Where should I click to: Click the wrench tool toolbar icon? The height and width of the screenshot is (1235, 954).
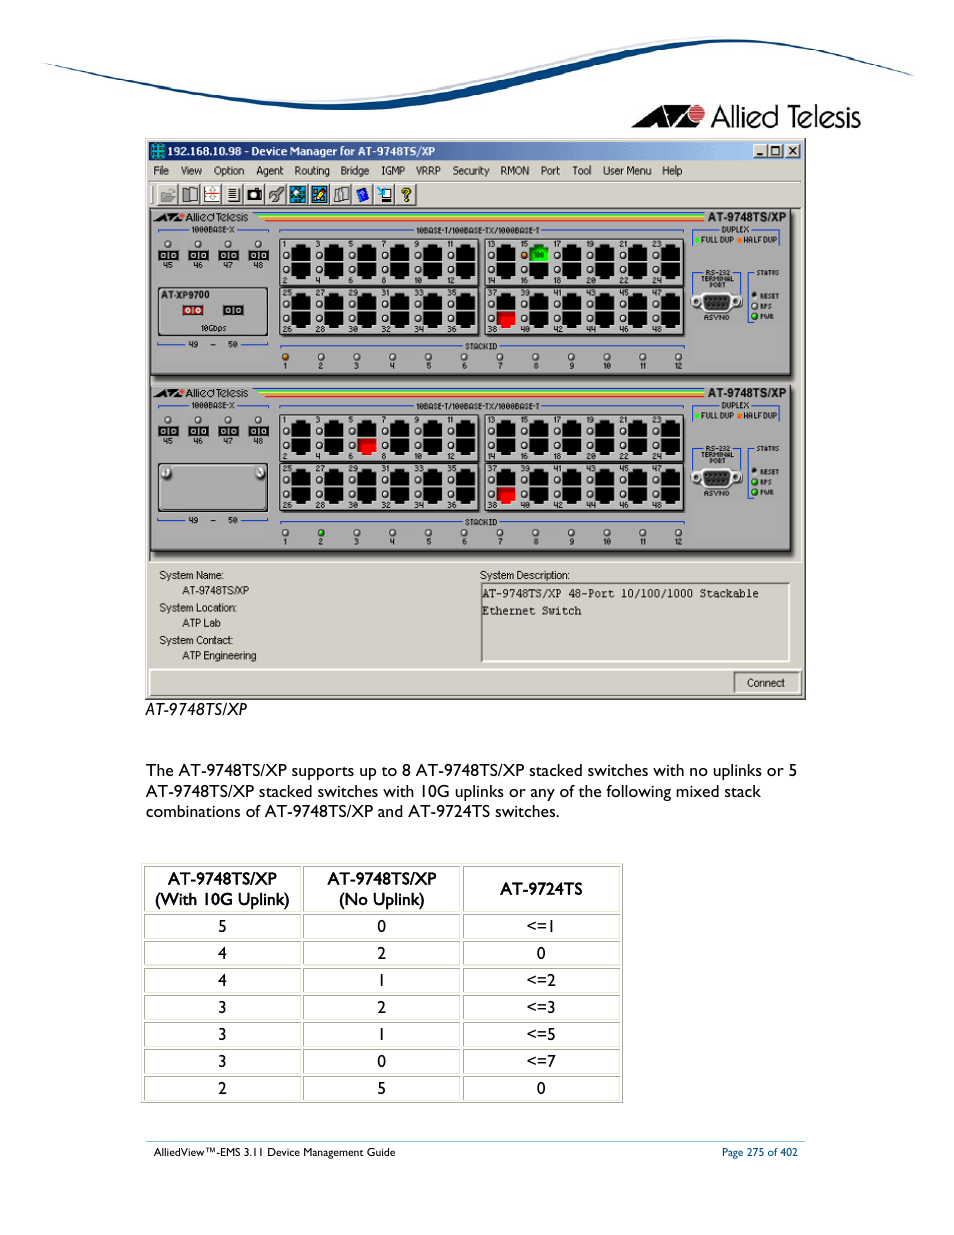point(276,194)
